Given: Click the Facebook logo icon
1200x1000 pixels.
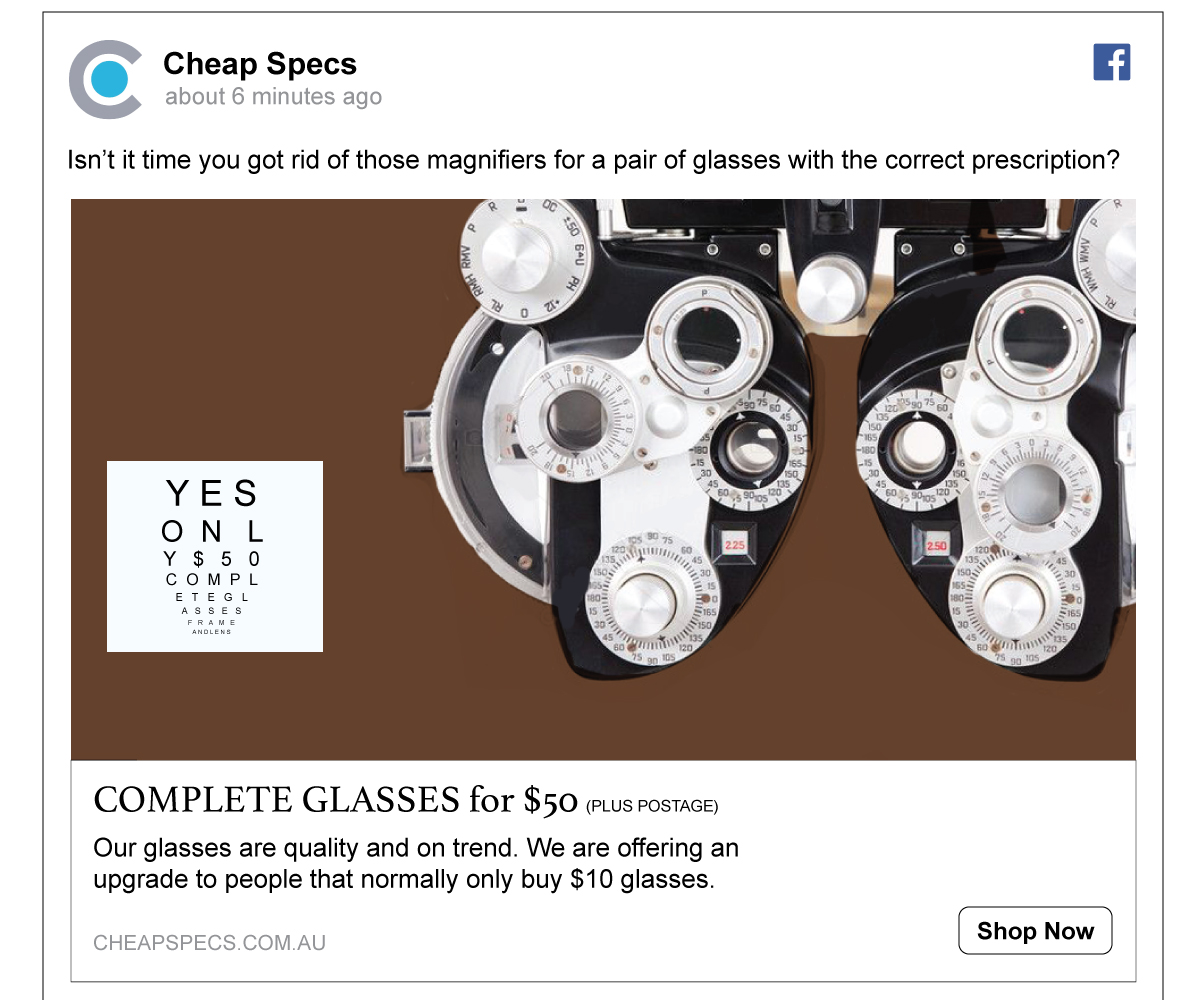Looking at the screenshot, I should click(x=1111, y=62).
